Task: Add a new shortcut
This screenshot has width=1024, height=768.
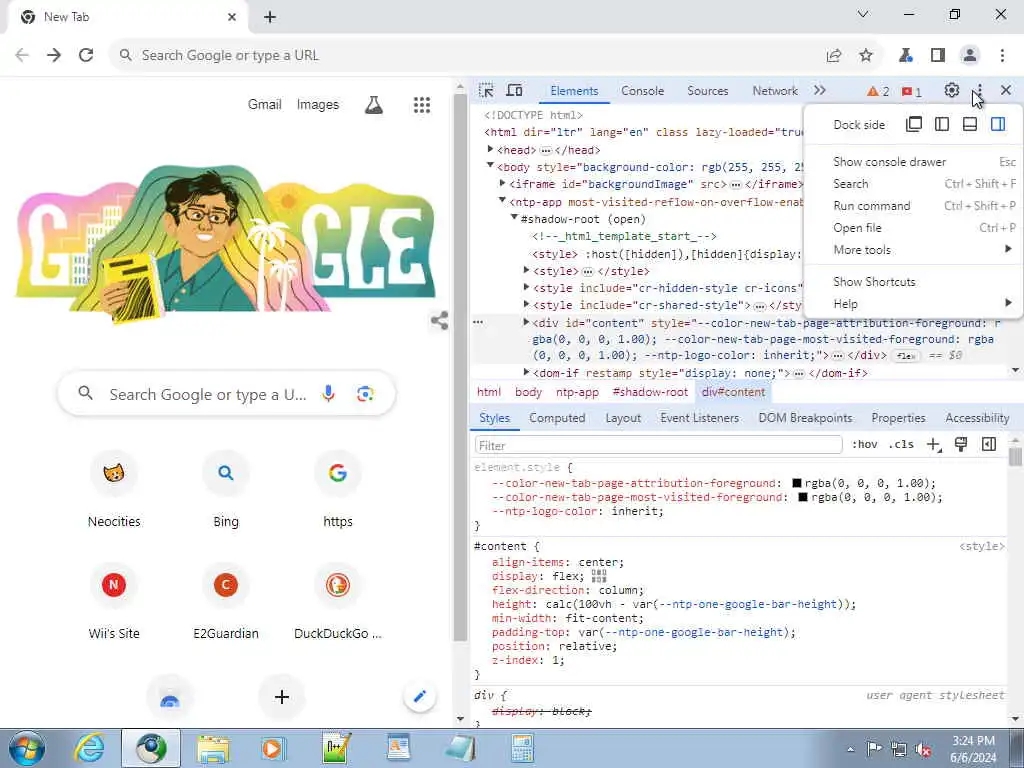Action: point(281,697)
